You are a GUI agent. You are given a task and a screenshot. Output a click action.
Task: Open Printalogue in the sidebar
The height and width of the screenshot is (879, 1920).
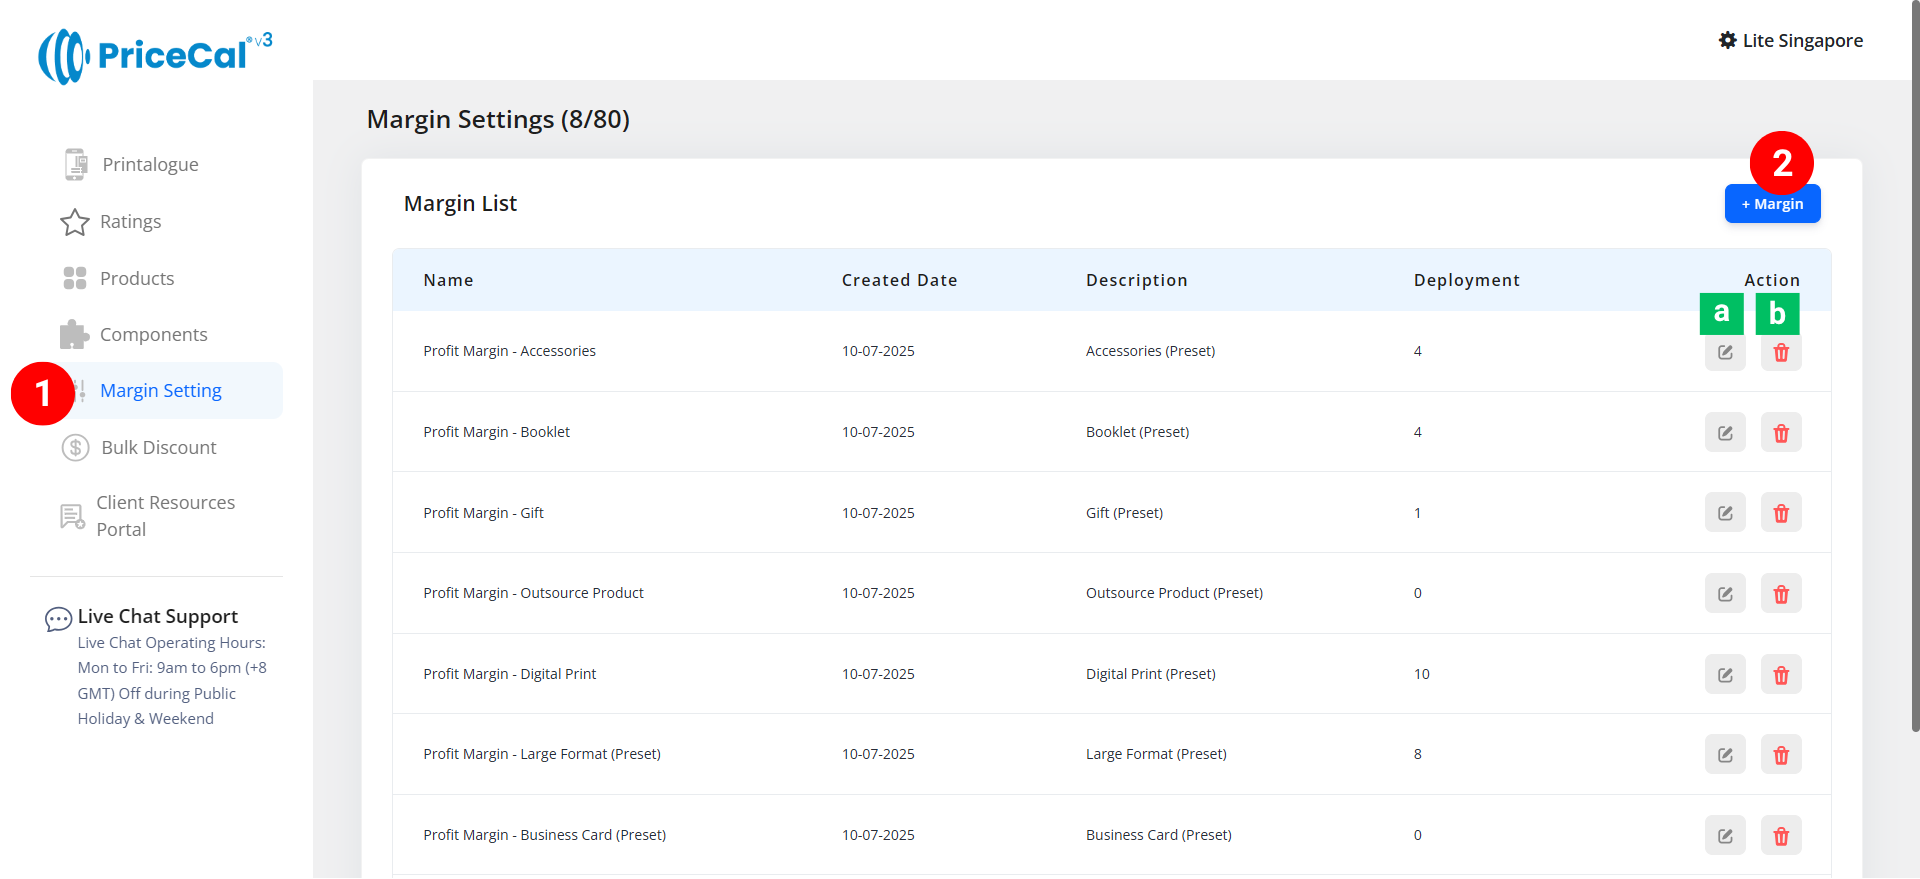point(150,165)
